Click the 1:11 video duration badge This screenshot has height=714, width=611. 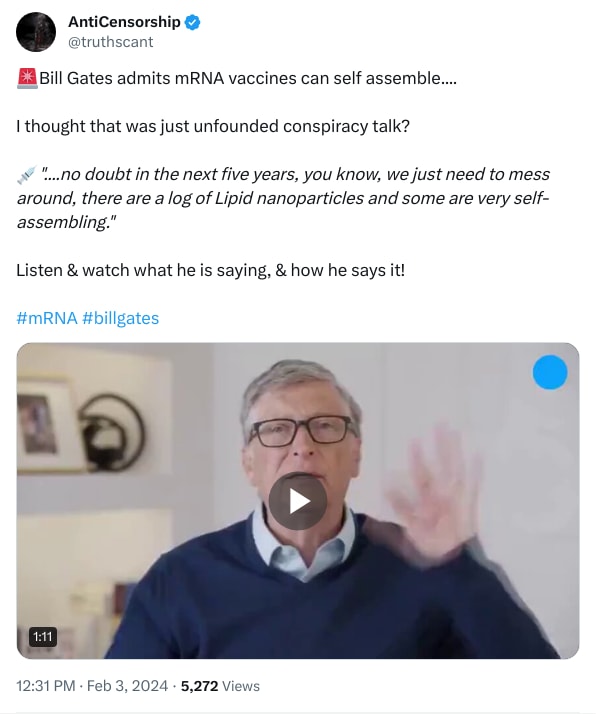(x=43, y=637)
